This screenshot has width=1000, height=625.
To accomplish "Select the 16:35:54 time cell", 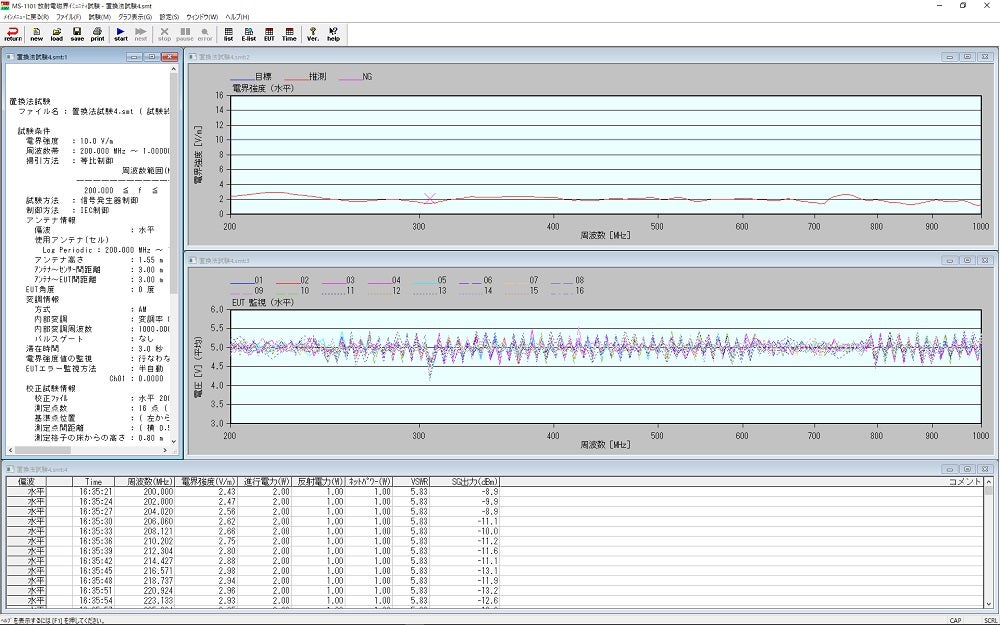I will [93, 601].
